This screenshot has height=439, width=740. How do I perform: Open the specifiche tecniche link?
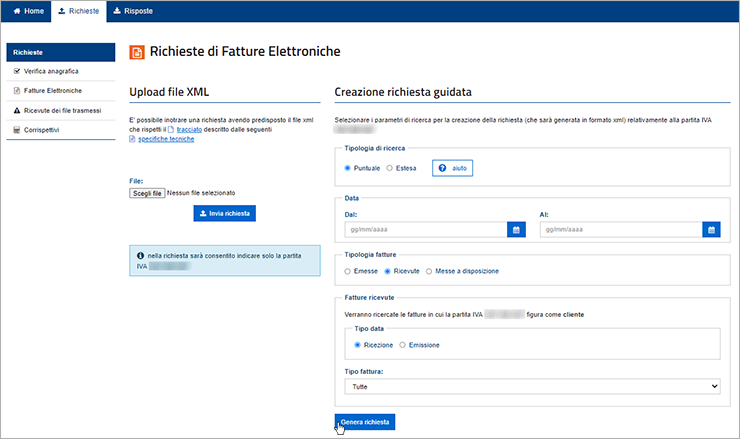[x=166, y=139]
